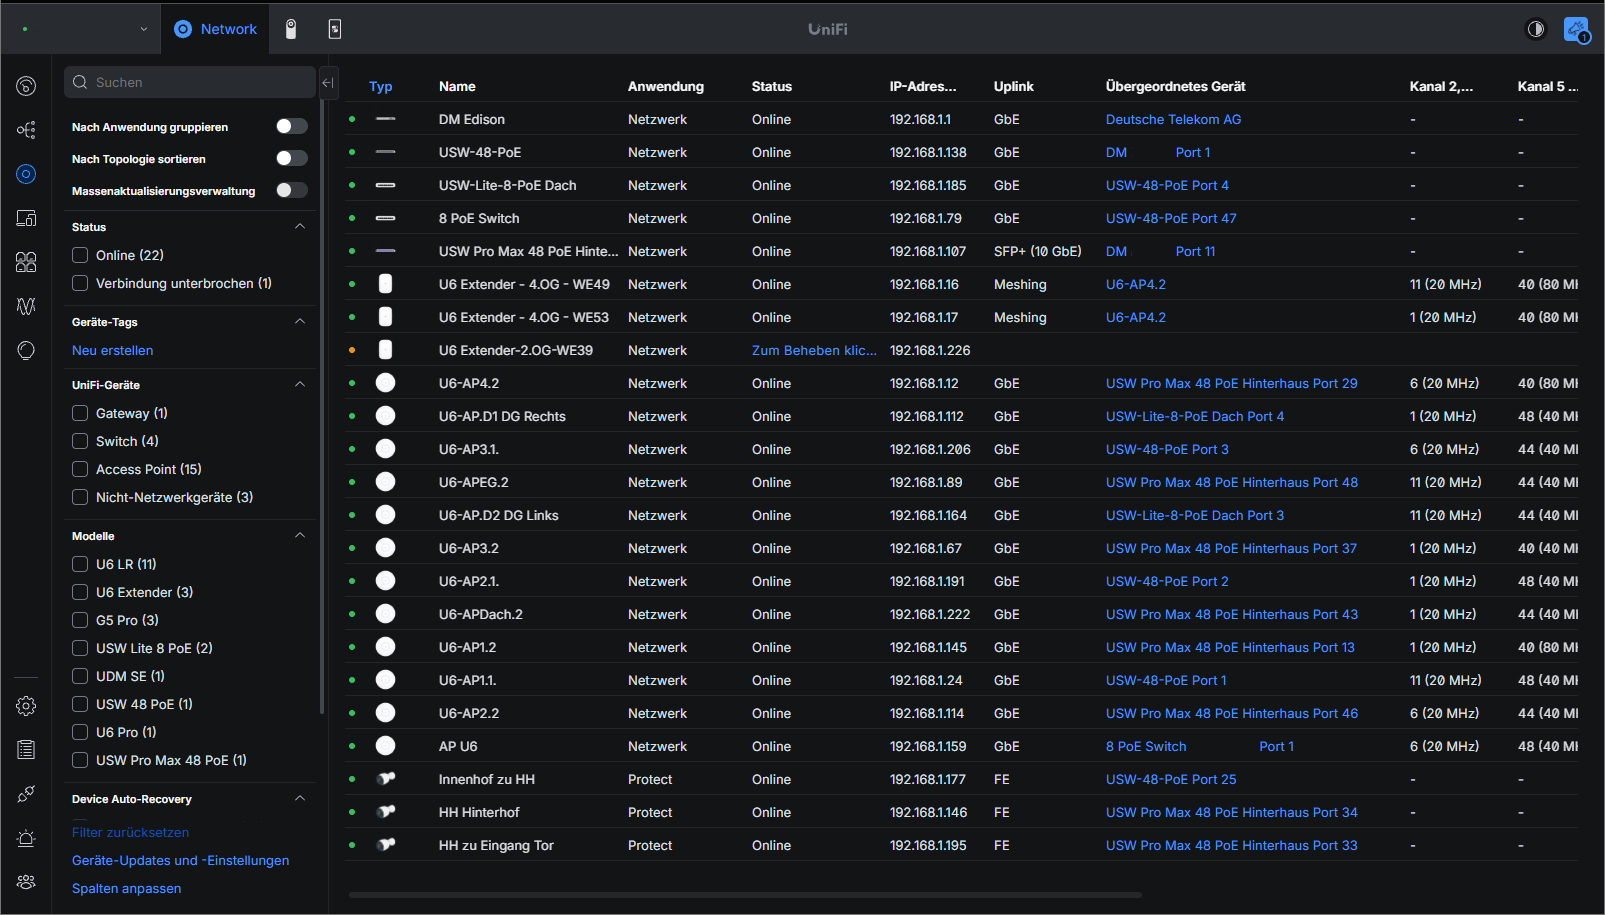This screenshot has width=1605, height=915.
Task: Check the USW Pro Max 48 PoE filter
Action: pyautogui.click(x=80, y=760)
